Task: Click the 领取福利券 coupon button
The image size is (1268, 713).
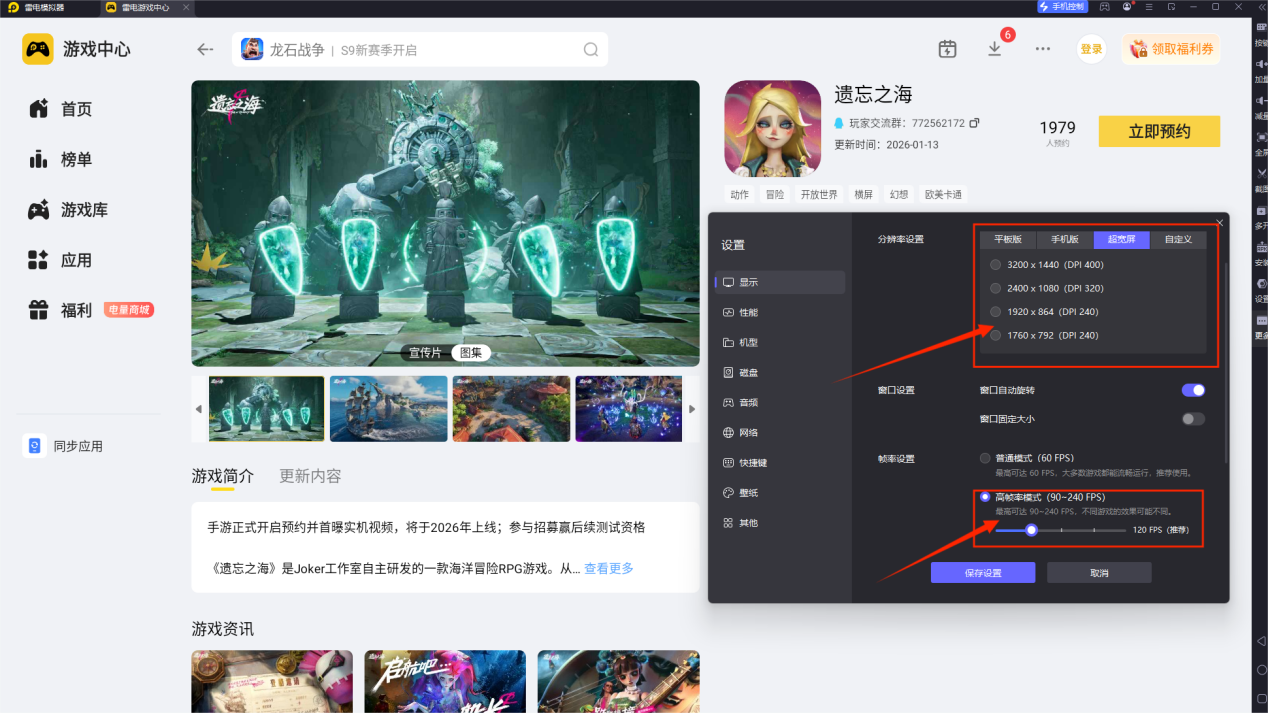Action: pyautogui.click(x=1171, y=49)
